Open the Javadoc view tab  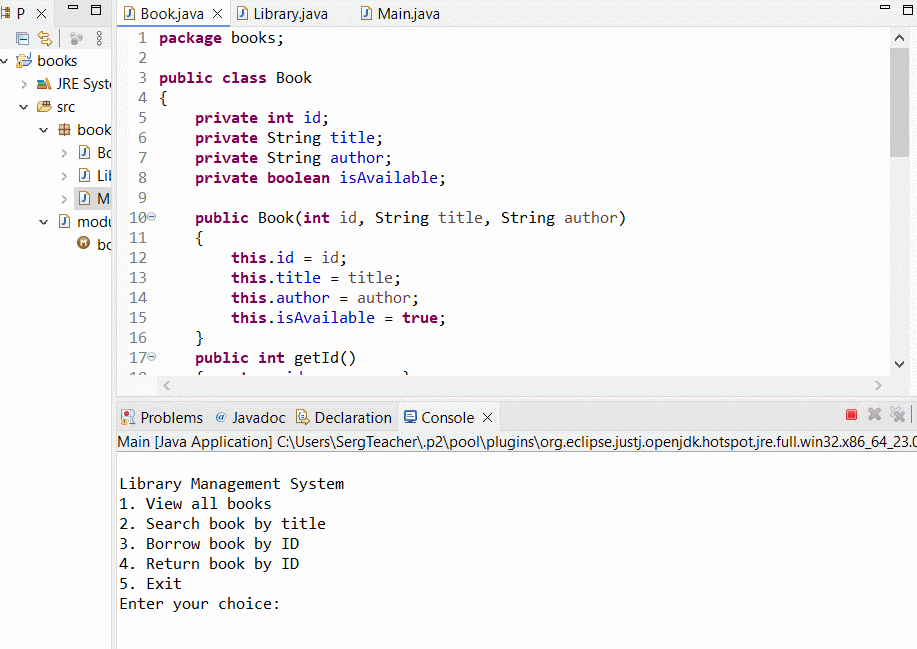click(250, 417)
